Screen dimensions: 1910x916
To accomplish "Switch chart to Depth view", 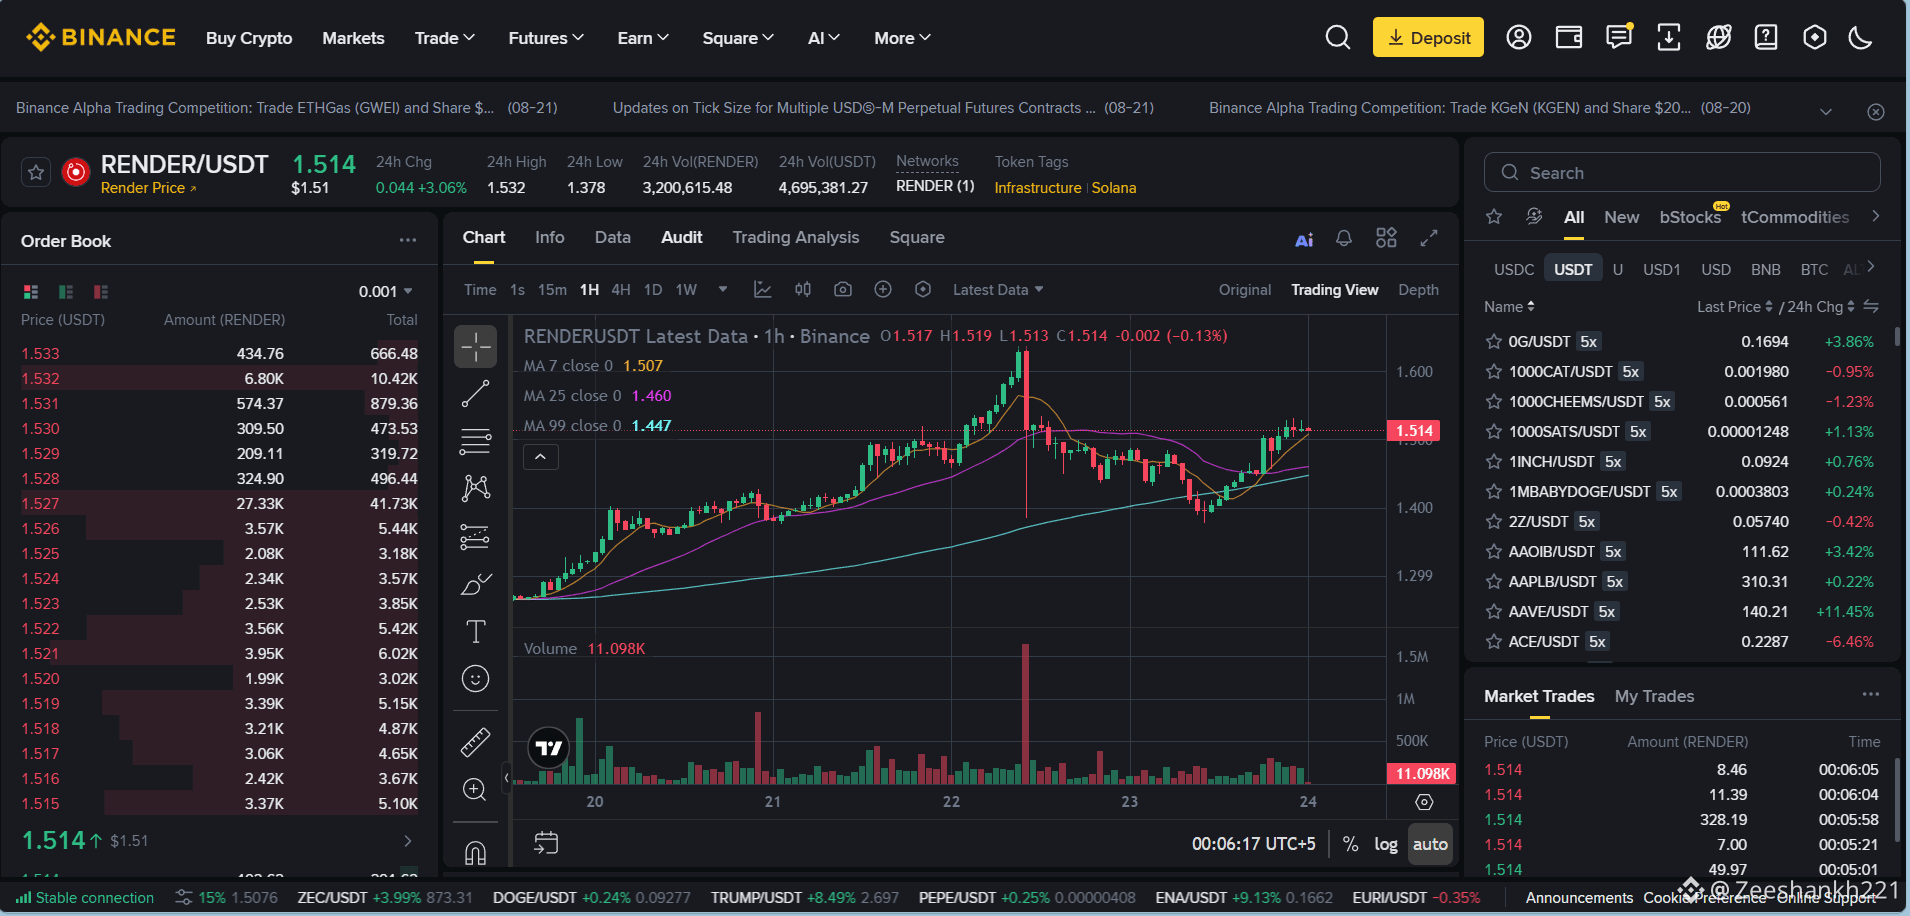I will click(x=1418, y=289).
